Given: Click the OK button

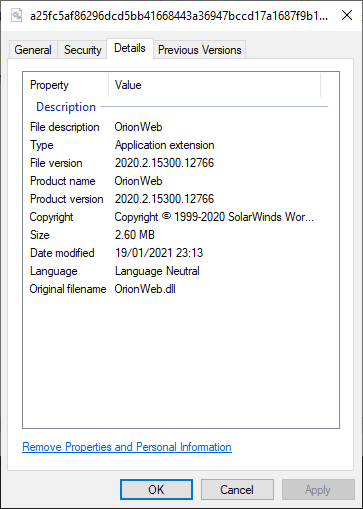Looking at the screenshot, I should pos(156,490).
